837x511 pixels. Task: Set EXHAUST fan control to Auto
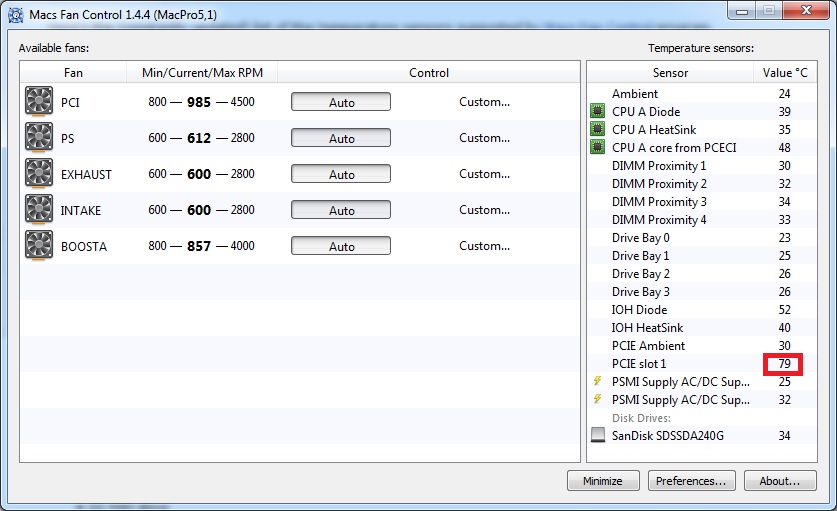tap(341, 174)
